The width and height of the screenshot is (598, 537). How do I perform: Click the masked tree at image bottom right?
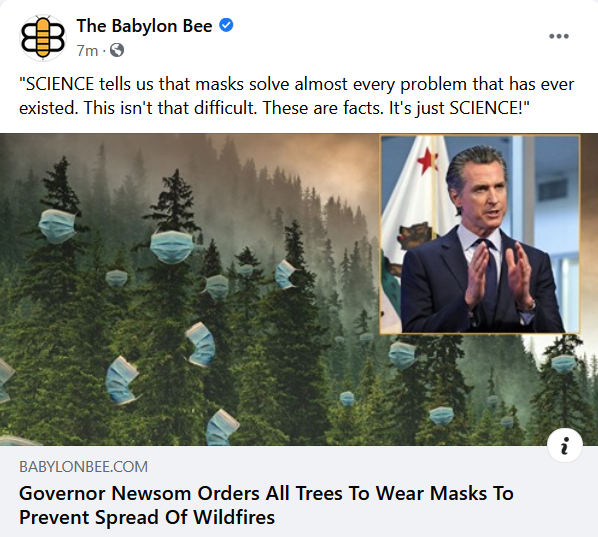coord(564,363)
